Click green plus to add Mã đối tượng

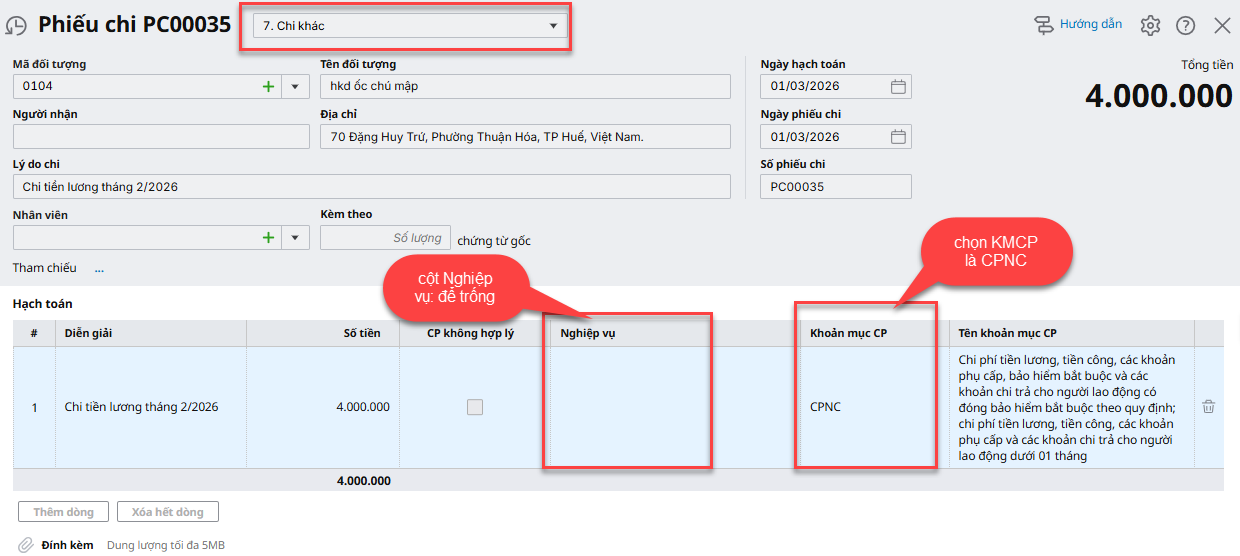(x=268, y=87)
